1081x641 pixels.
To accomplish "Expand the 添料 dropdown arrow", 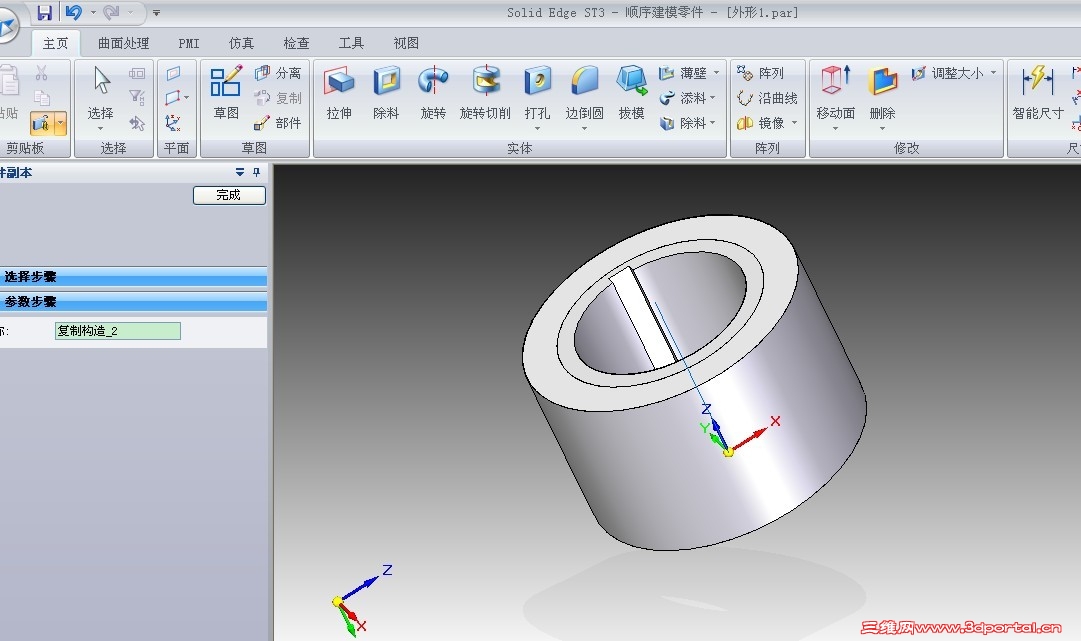I will pos(713,98).
